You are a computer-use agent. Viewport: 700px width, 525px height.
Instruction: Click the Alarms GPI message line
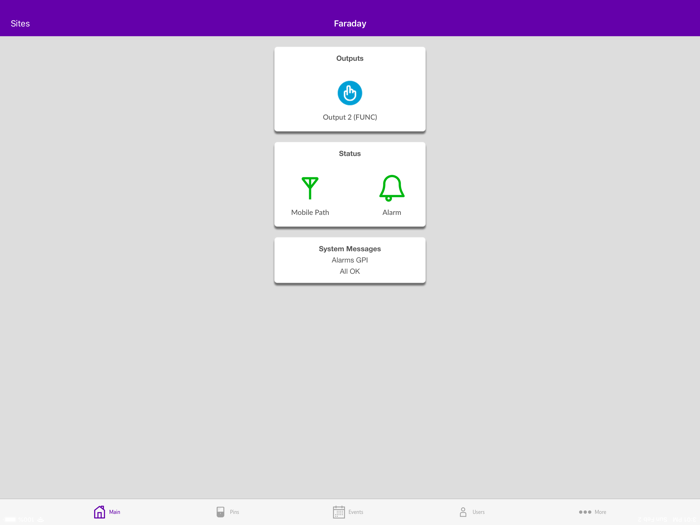tap(350, 260)
